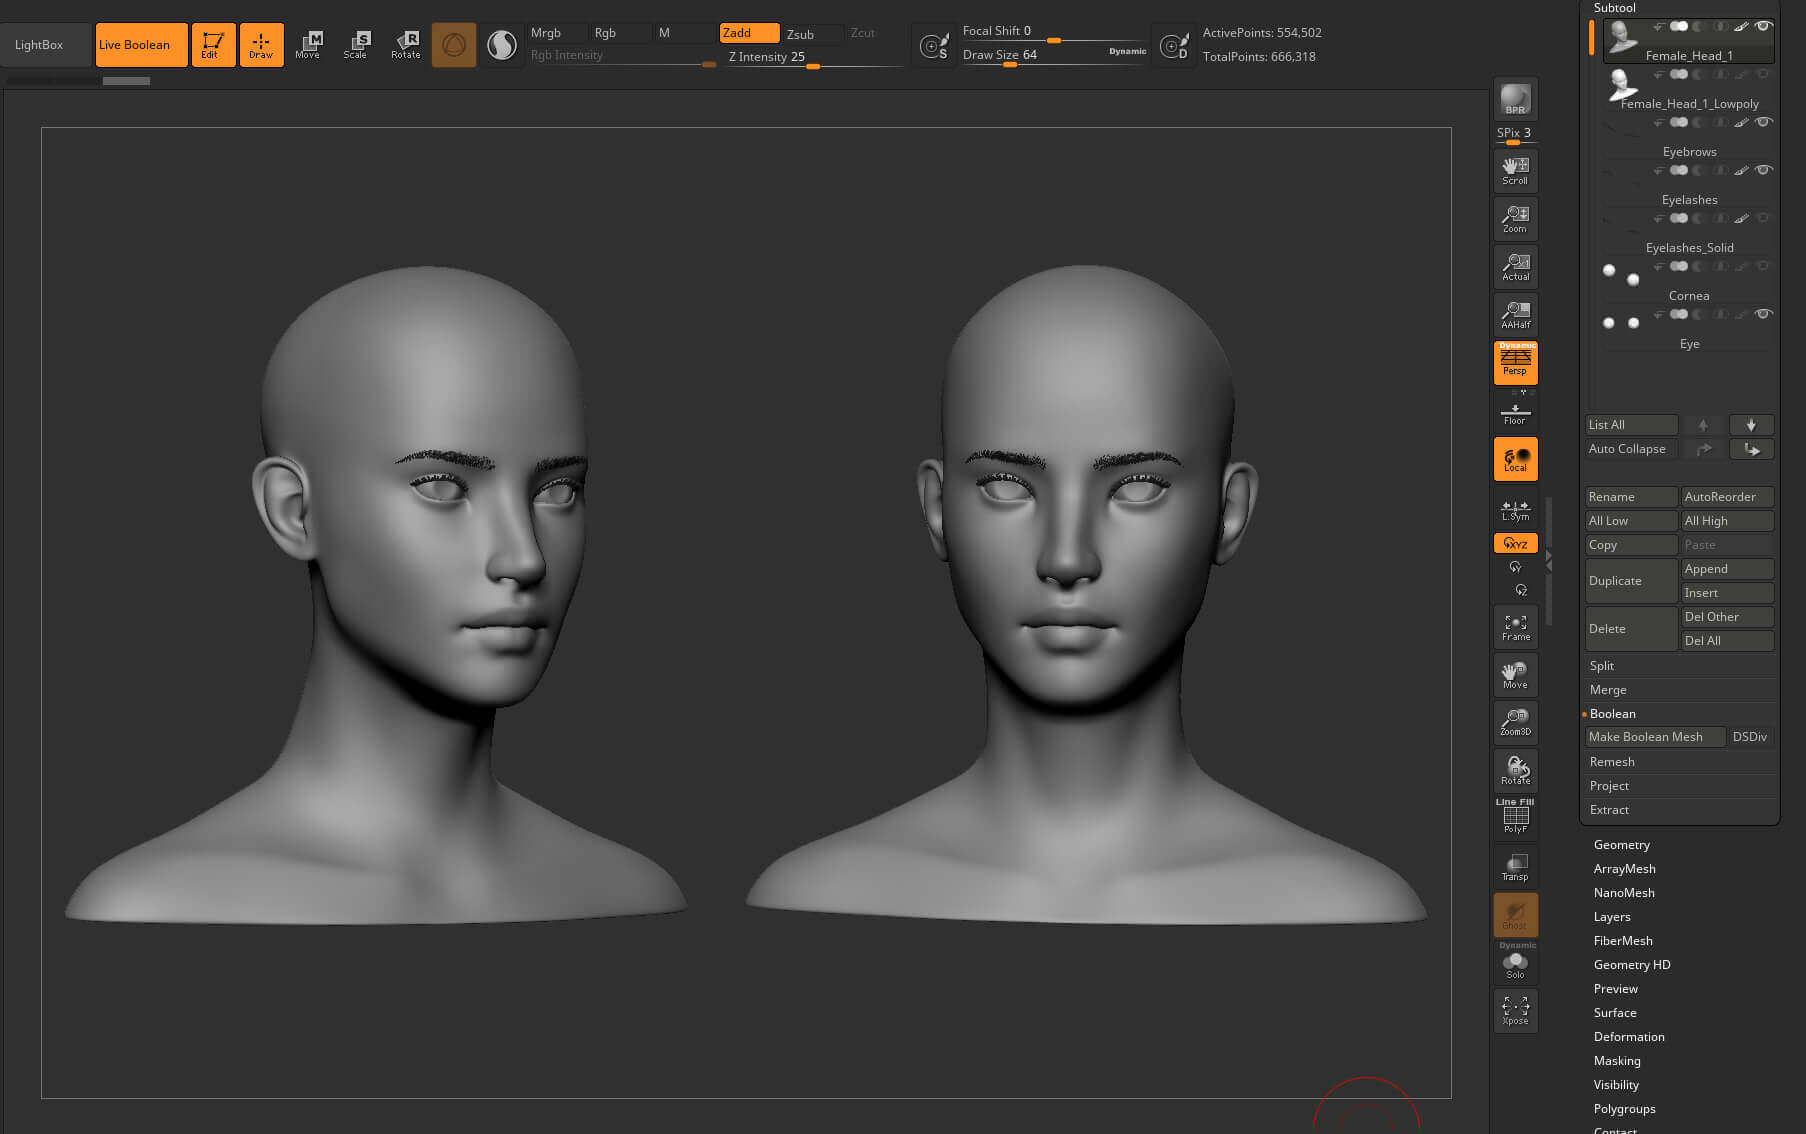
Task: Adjust the Draw Size slider
Action: [x=1054, y=56]
